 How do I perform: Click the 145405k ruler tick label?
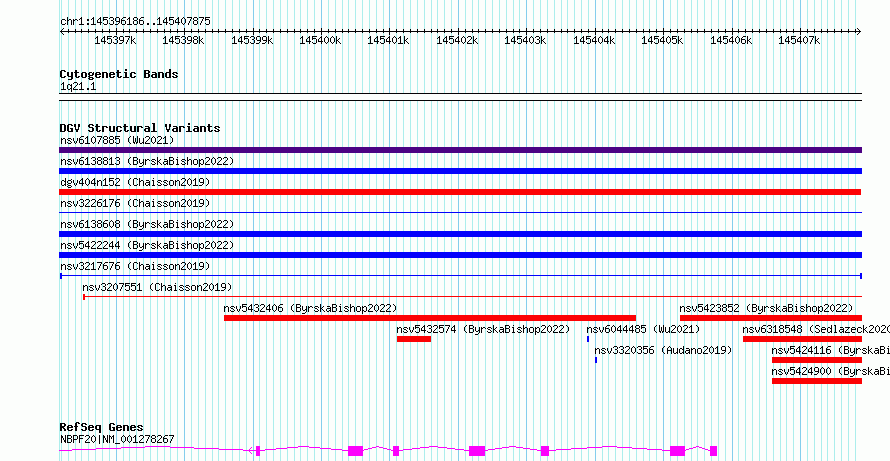coord(662,40)
